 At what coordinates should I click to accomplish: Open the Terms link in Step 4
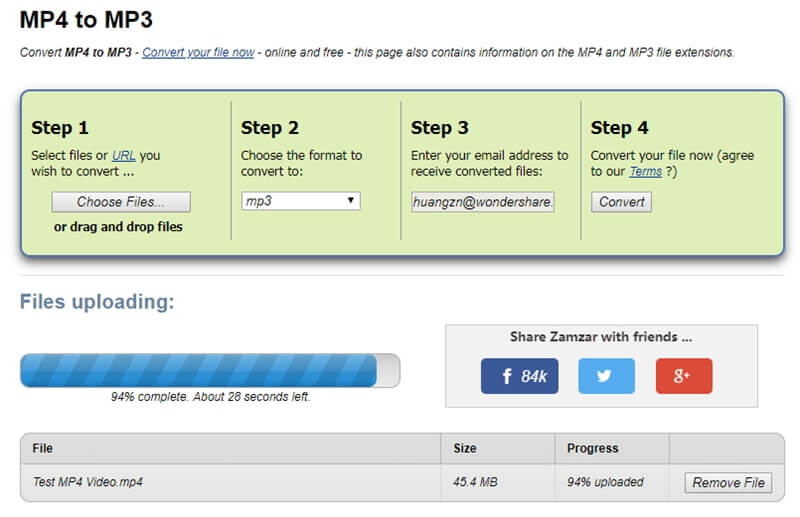coord(644,172)
